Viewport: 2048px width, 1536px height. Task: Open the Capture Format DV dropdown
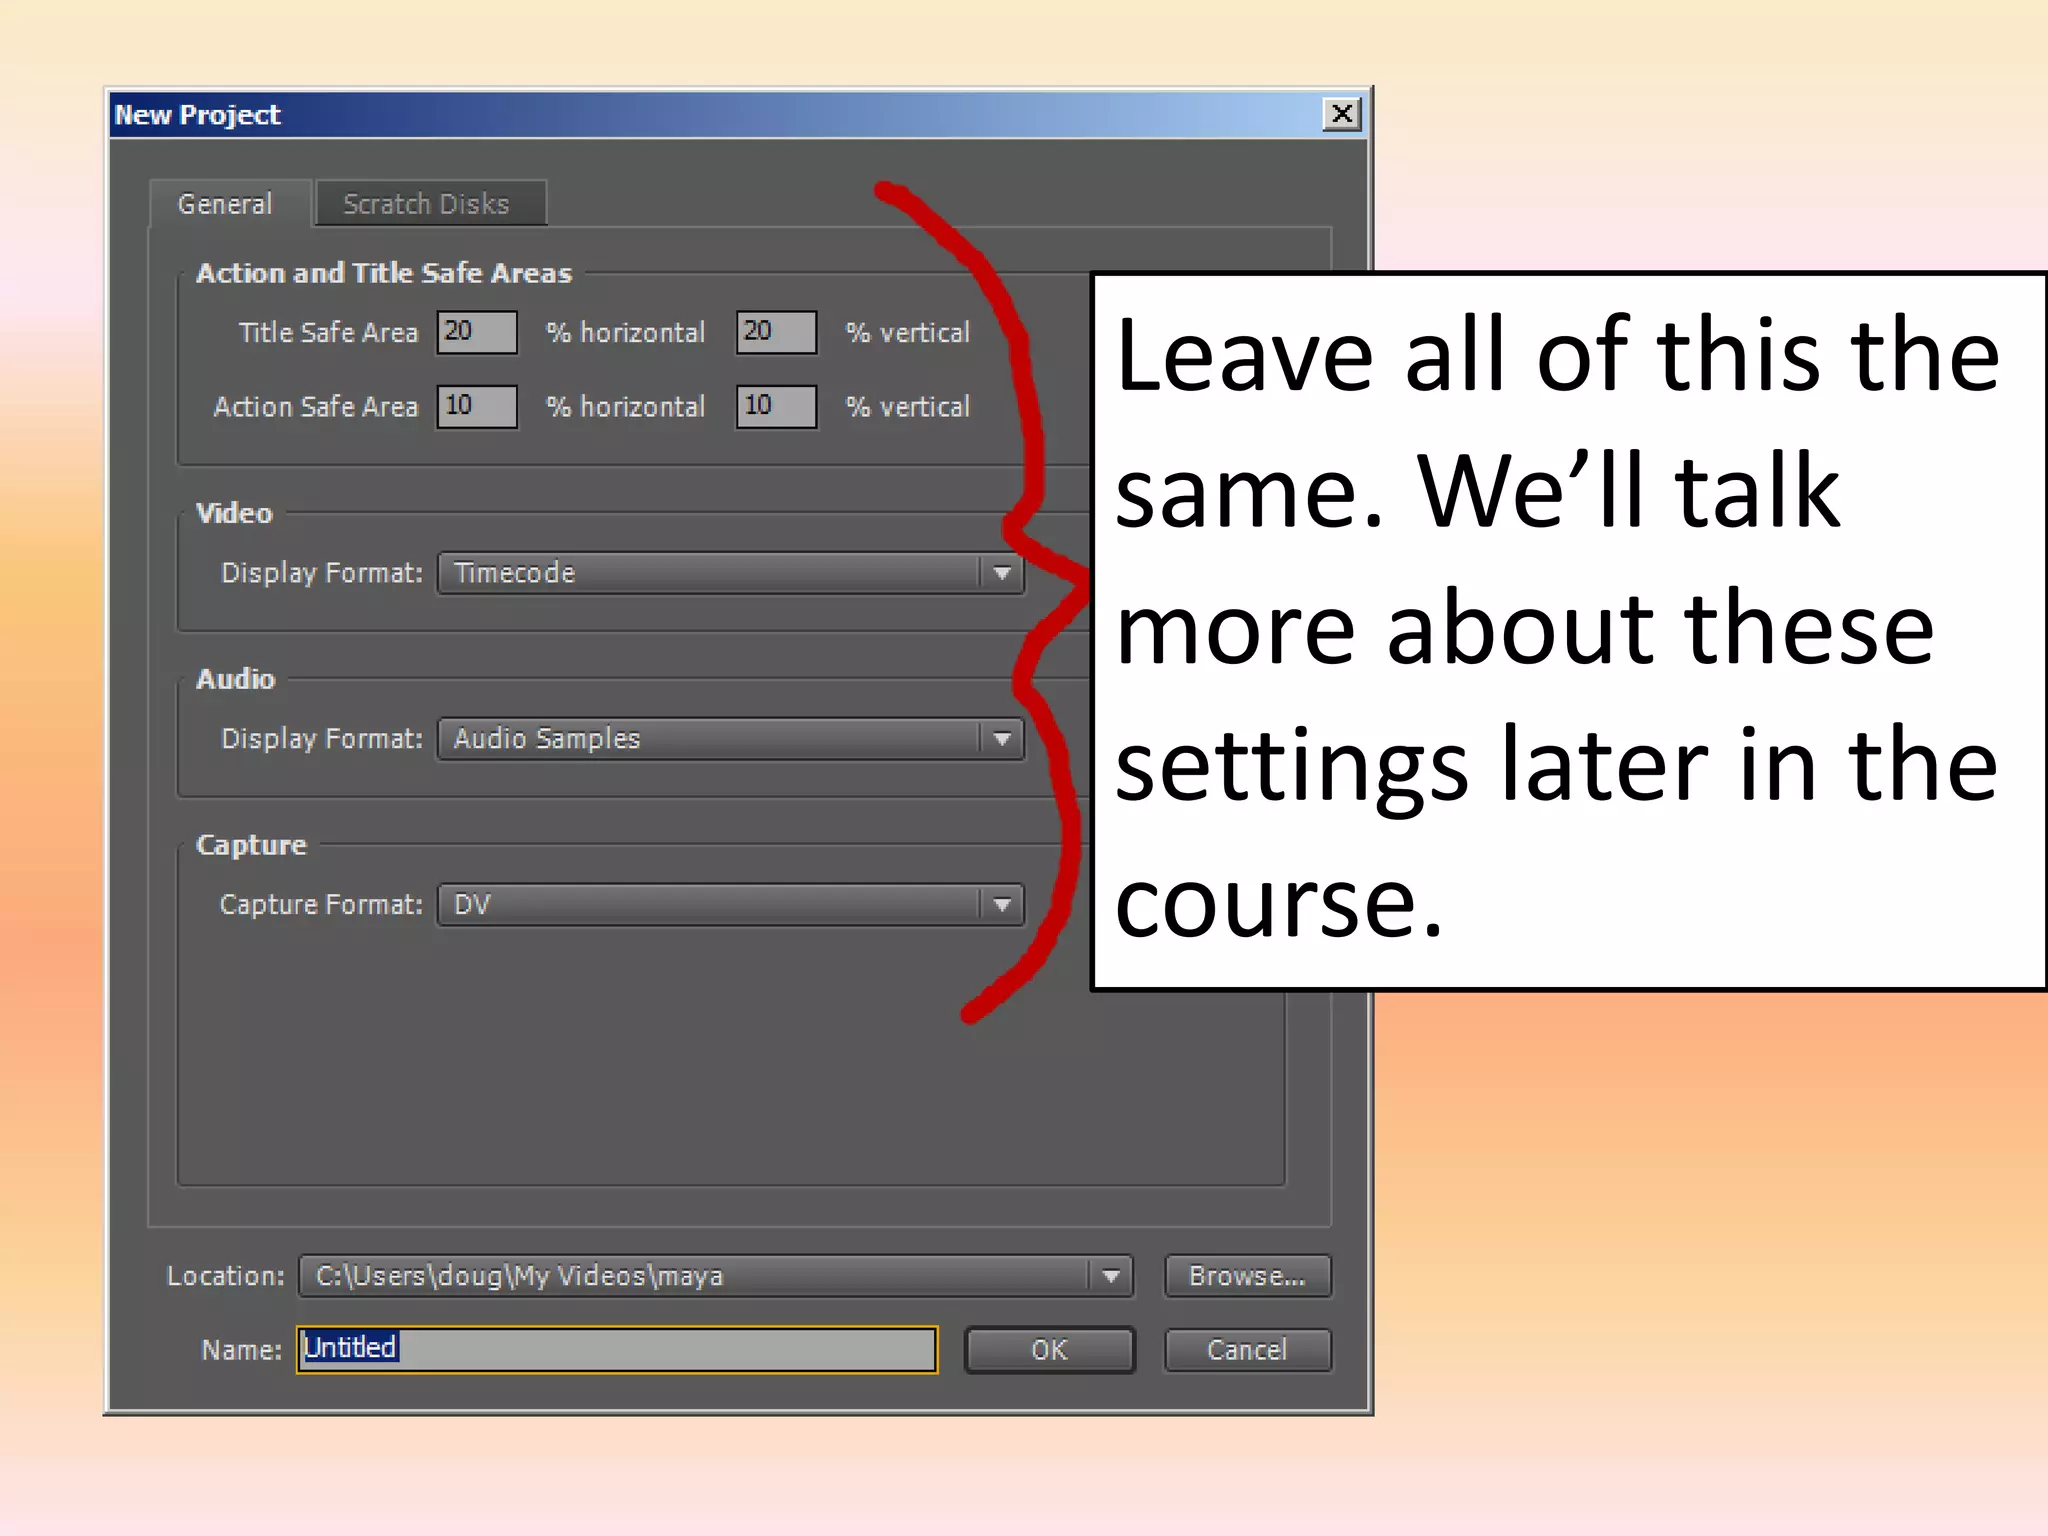[731, 905]
